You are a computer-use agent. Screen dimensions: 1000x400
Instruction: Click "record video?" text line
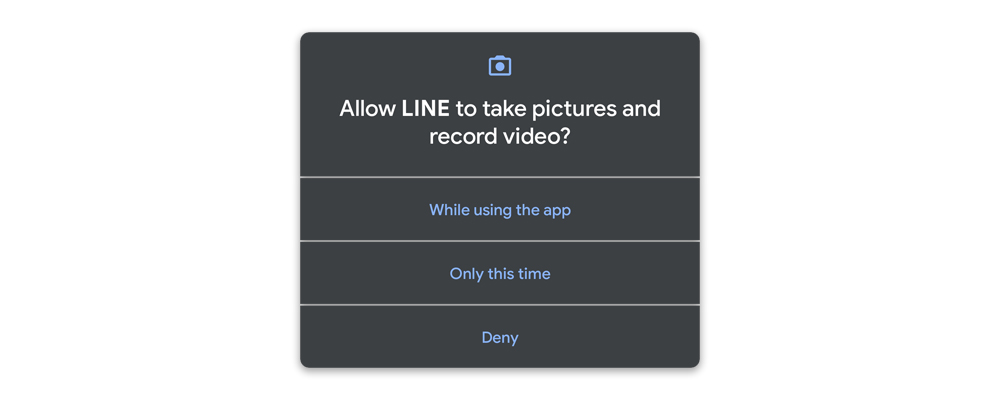pos(500,137)
